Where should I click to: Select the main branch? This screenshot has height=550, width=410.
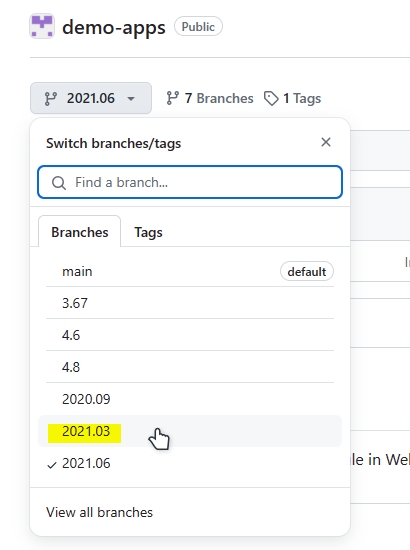tap(190, 271)
